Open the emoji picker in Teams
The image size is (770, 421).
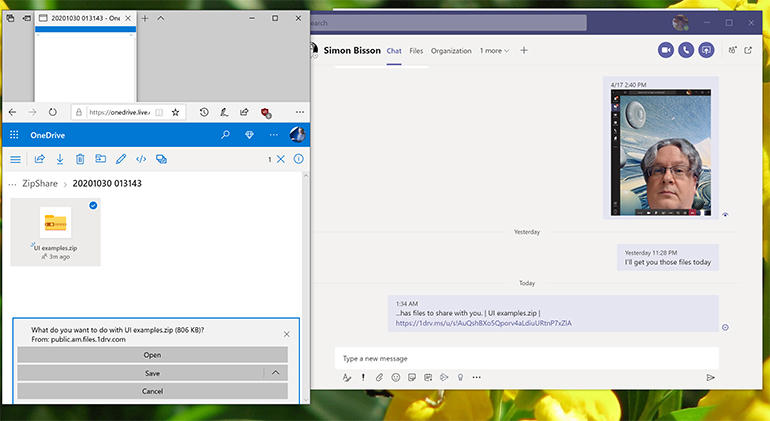click(x=395, y=377)
